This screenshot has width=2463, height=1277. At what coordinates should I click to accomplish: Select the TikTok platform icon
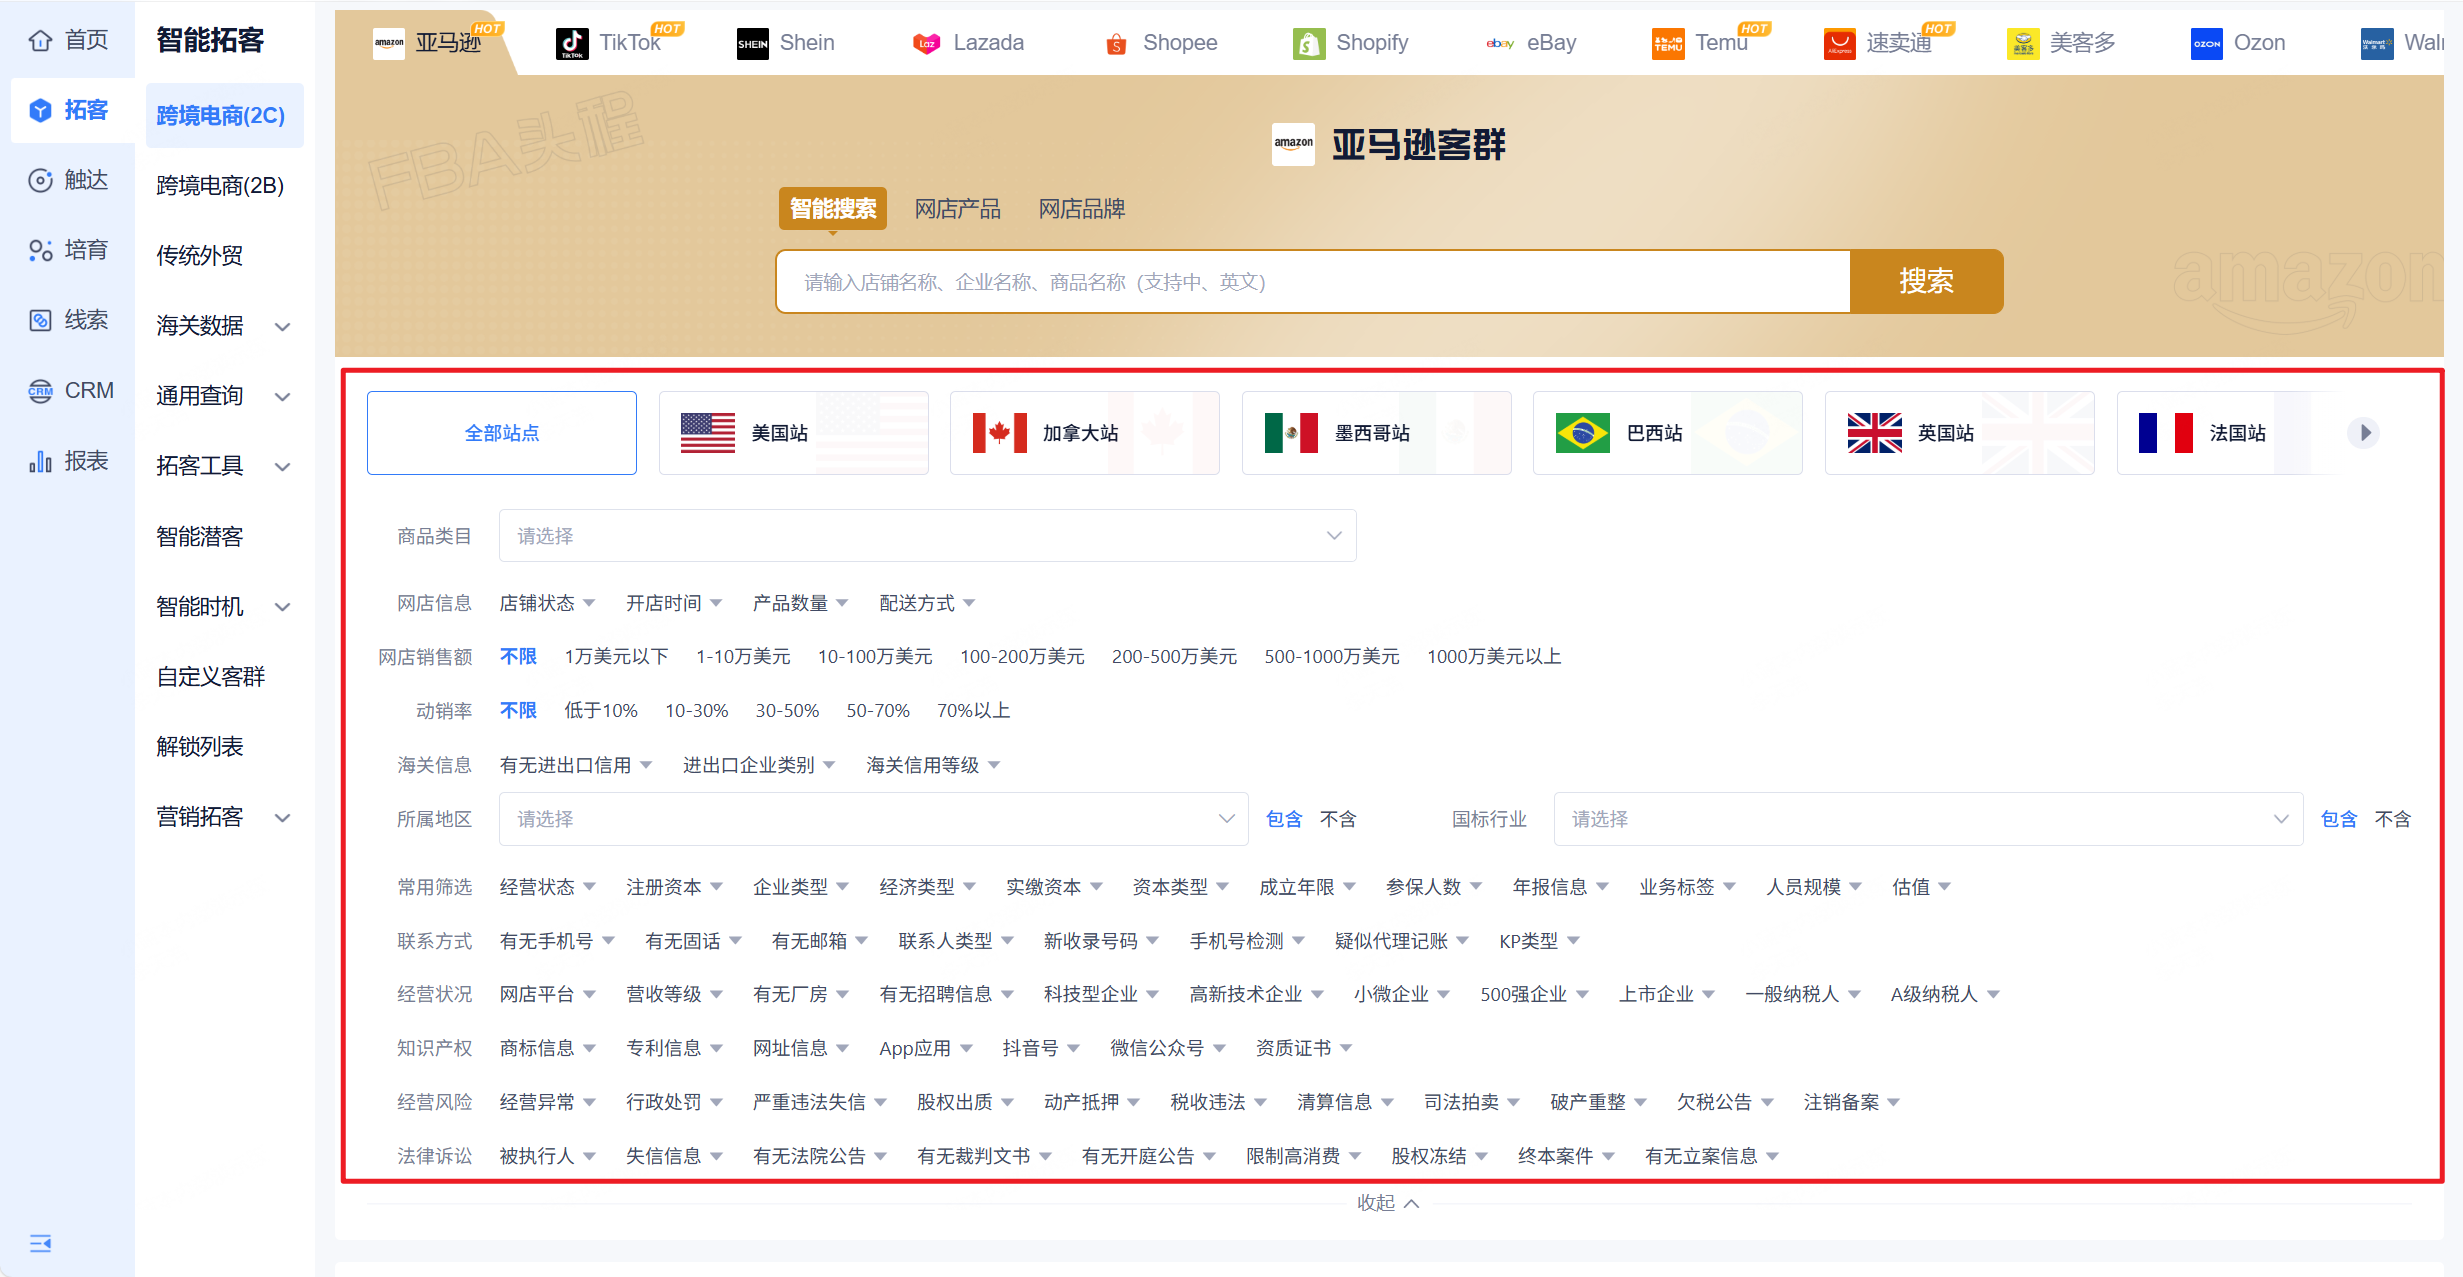tap(572, 43)
